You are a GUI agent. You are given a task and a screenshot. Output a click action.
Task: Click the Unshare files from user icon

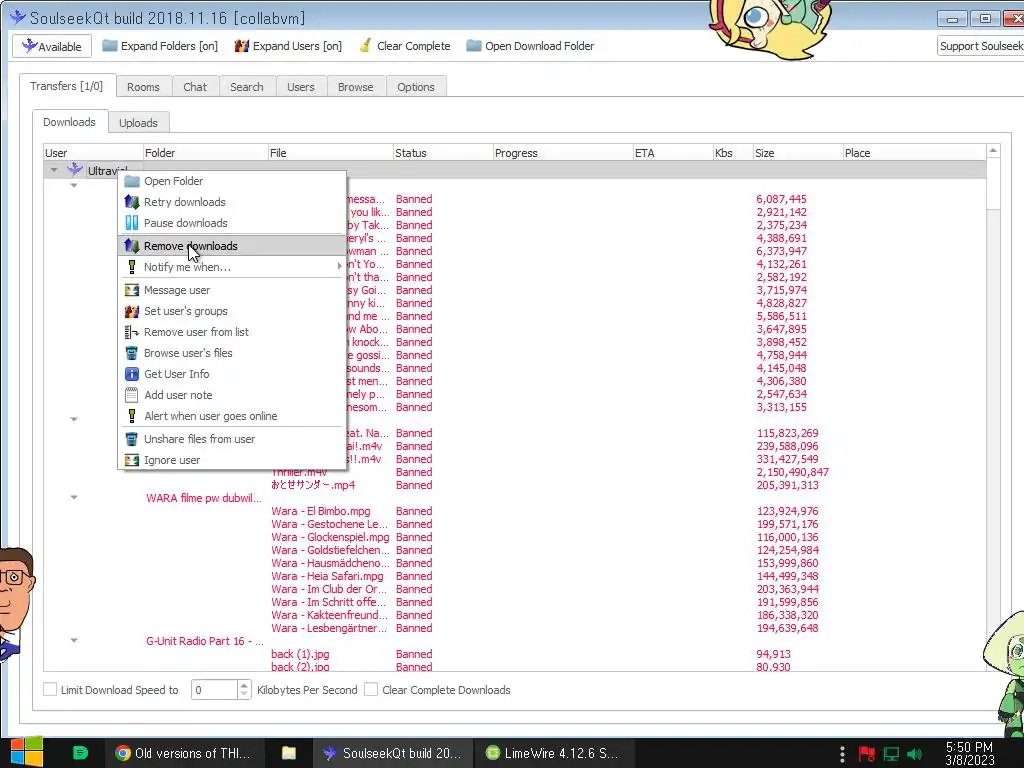pos(132,439)
